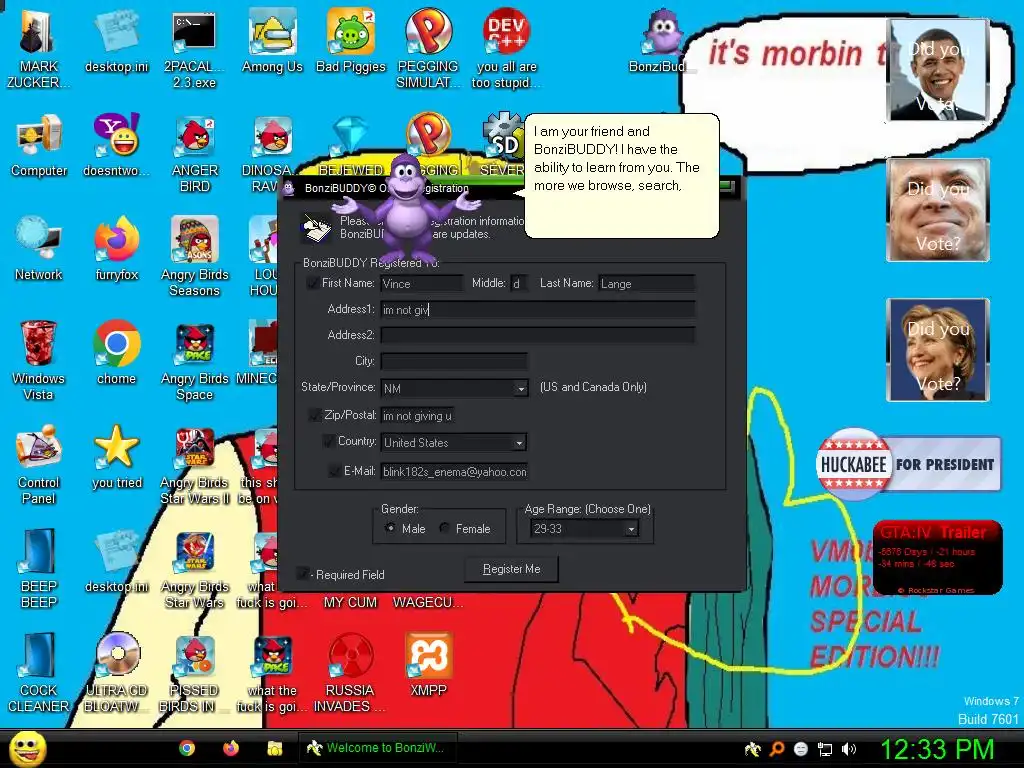Open the Control Panel desktop icon
Viewport: 1024px width, 768px height.
39,464
